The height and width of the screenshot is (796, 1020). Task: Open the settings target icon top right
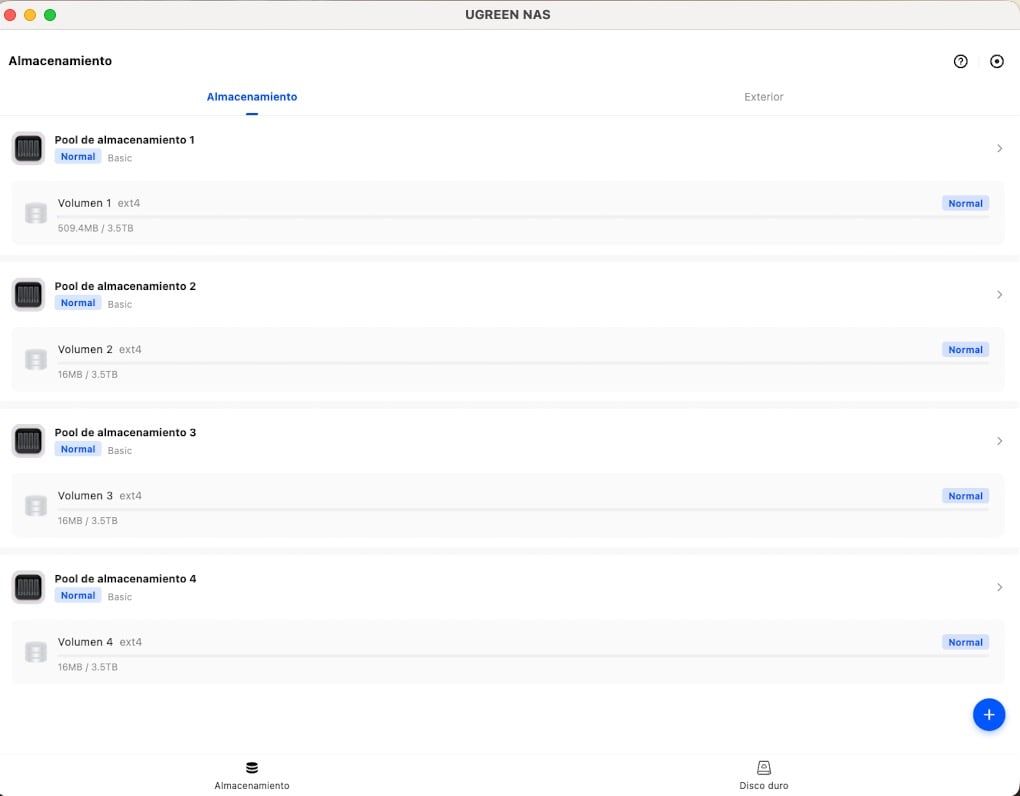point(996,61)
